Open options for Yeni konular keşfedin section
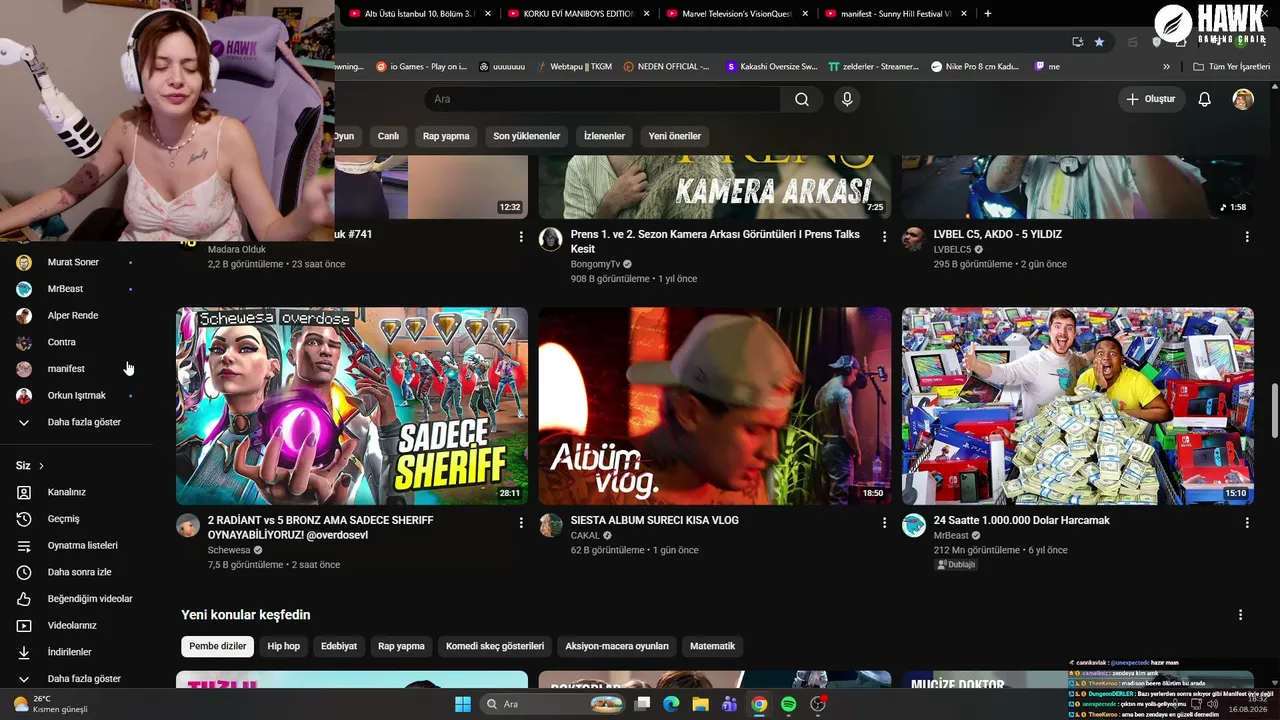Viewport: 1280px width, 720px height. (x=1241, y=615)
